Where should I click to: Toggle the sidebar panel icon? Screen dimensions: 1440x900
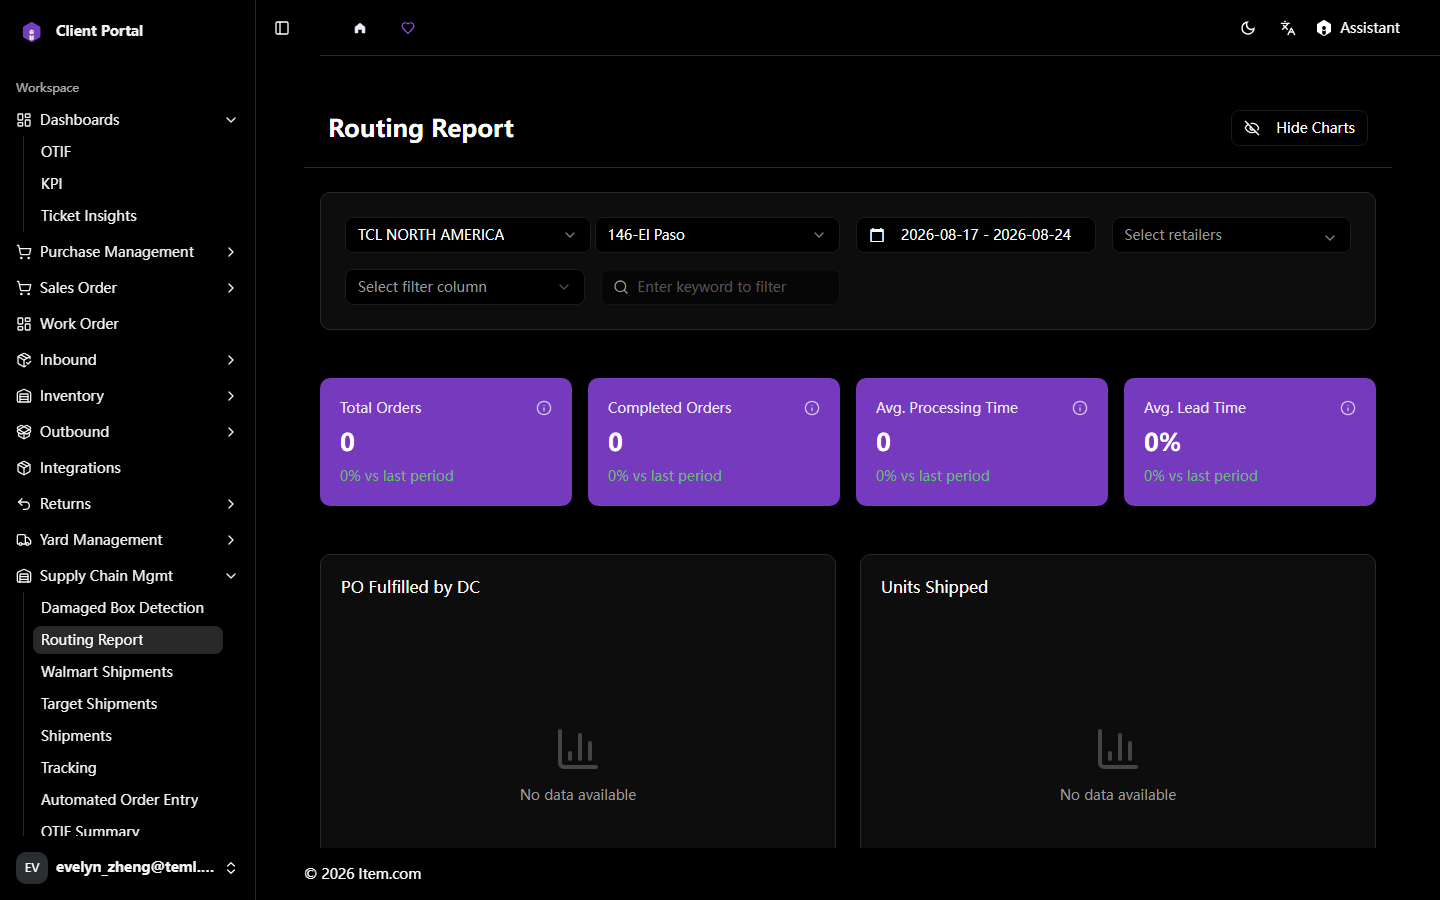[282, 28]
